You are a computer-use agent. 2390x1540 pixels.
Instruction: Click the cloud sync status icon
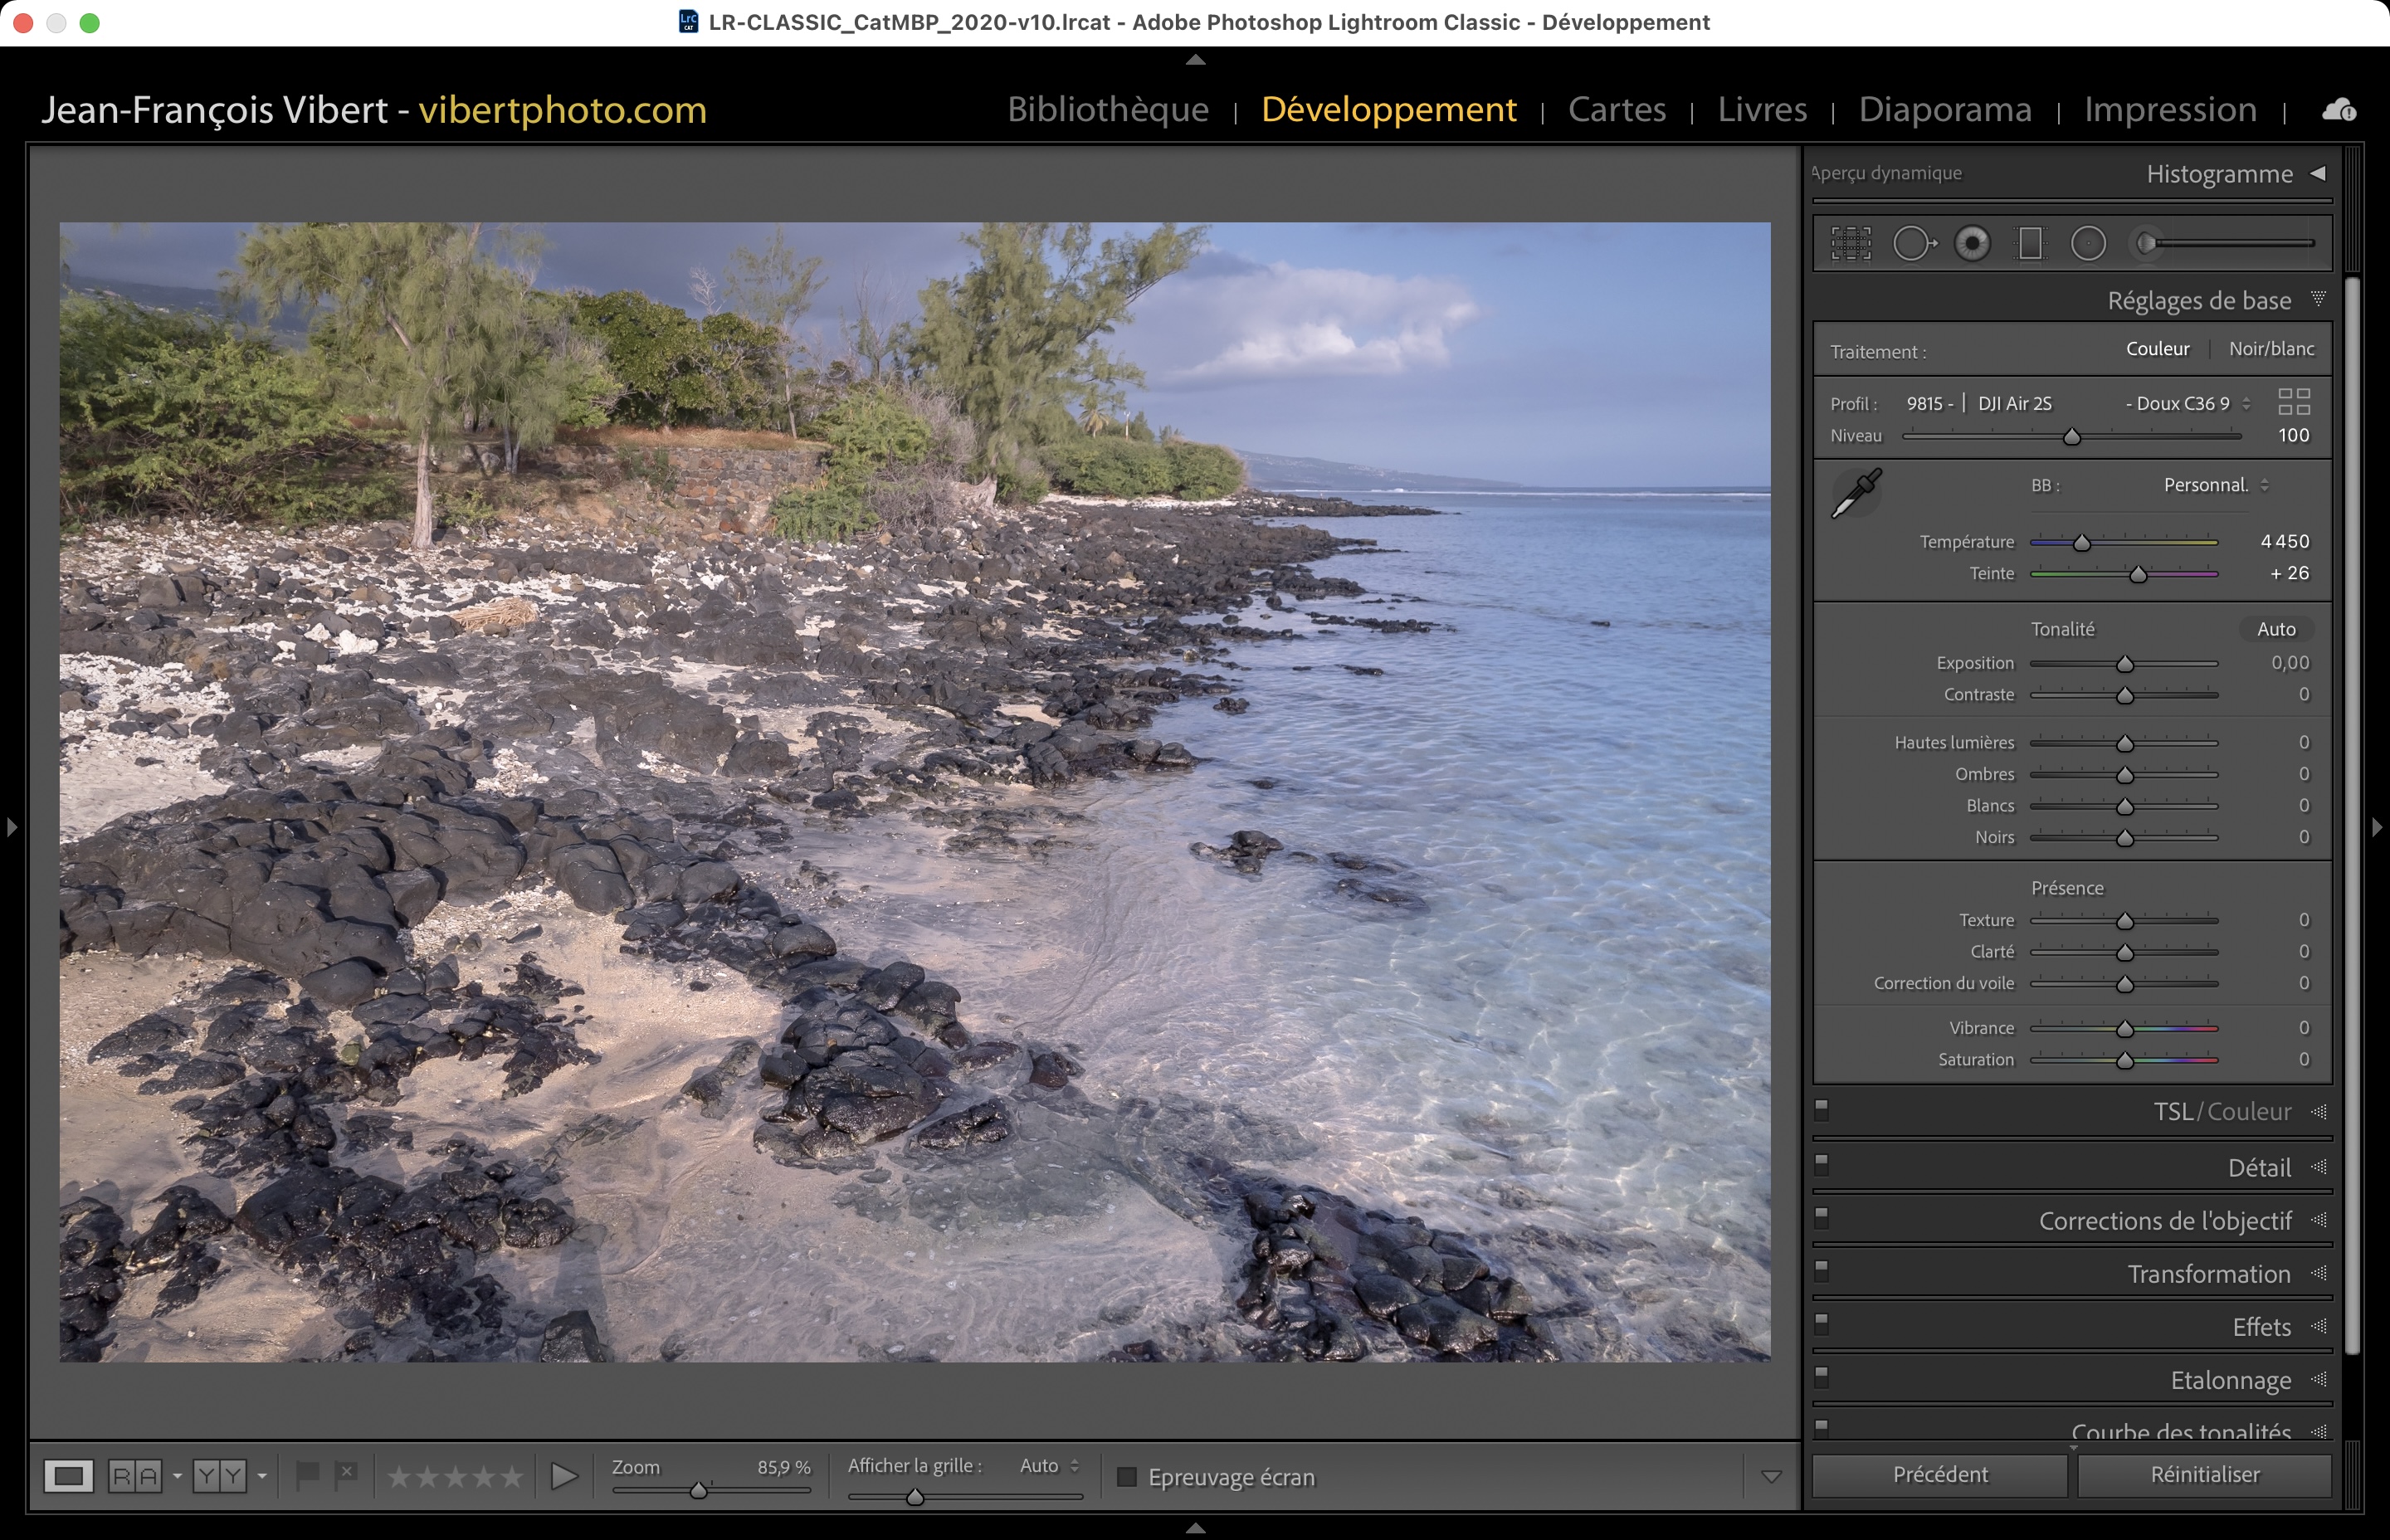coord(2338,109)
